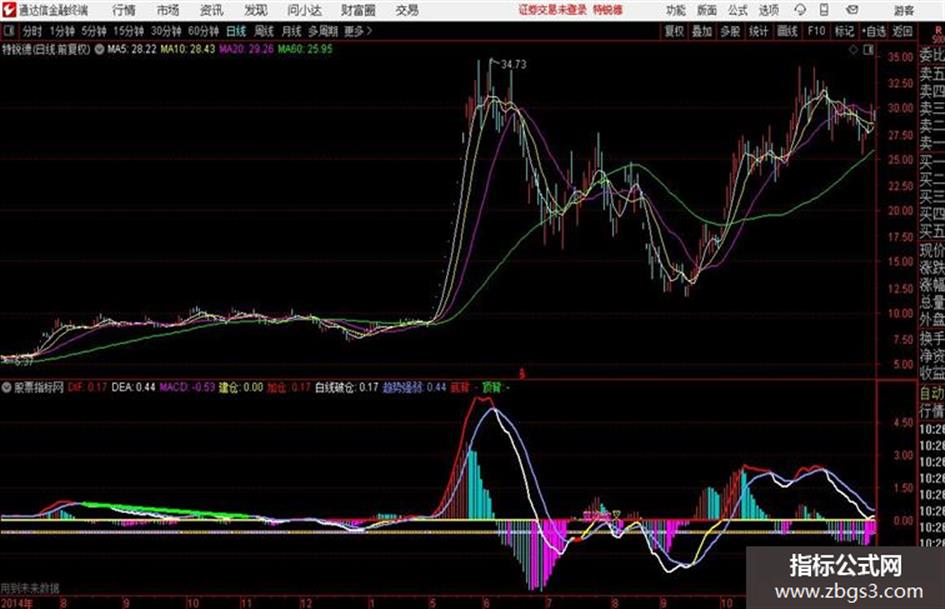
Task: Expand the 更多 periods dropdown
Action: click(x=358, y=31)
